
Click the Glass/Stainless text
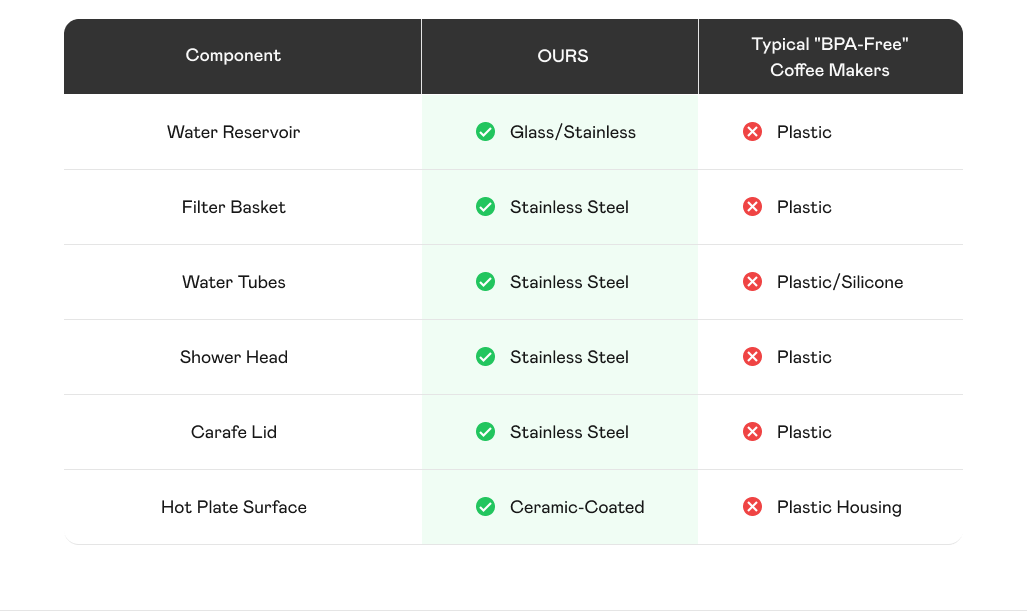(572, 132)
